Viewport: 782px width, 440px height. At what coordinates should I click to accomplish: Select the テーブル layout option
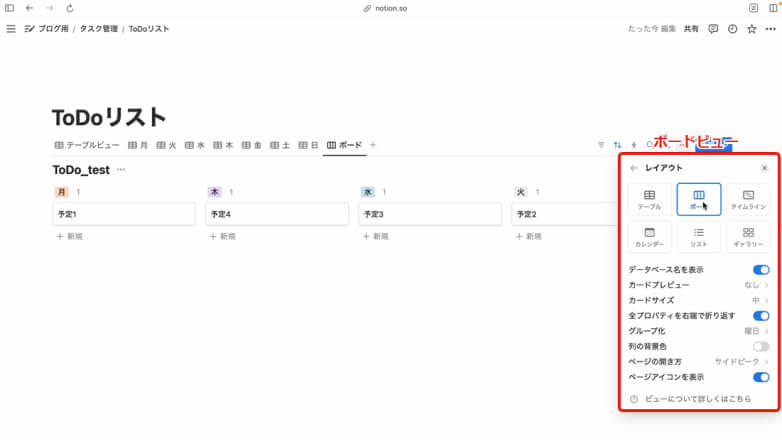point(649,199)
